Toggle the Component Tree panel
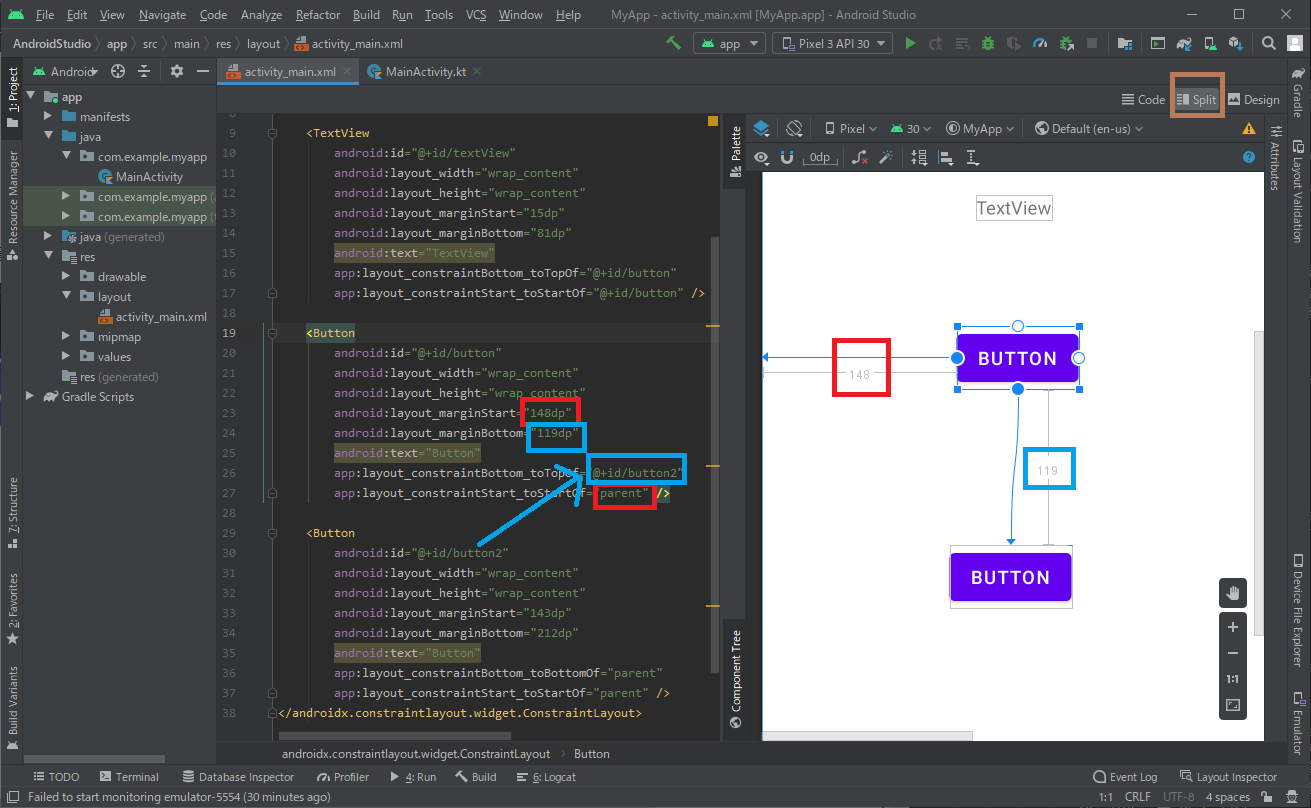The image size is (1311, 808). point(735,679)
